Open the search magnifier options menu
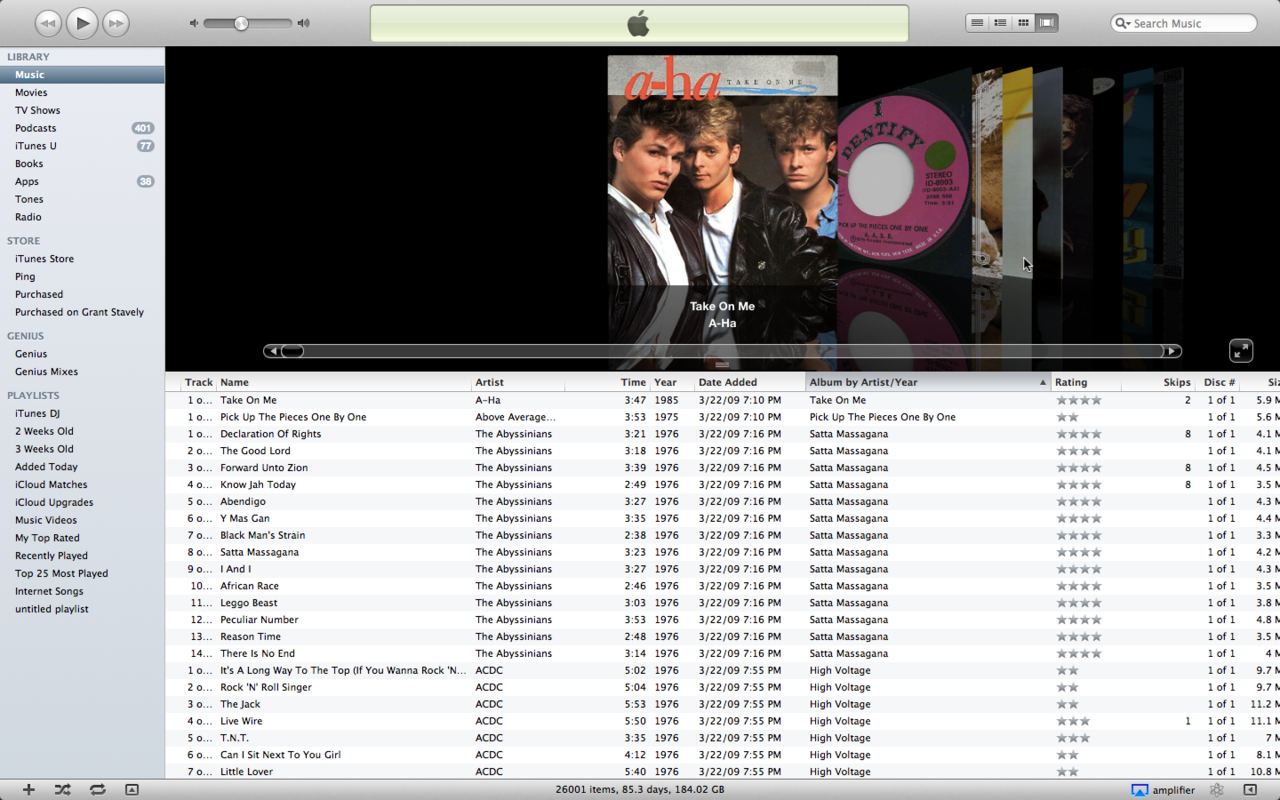The image size is (1280, 800). point(1123,23)
